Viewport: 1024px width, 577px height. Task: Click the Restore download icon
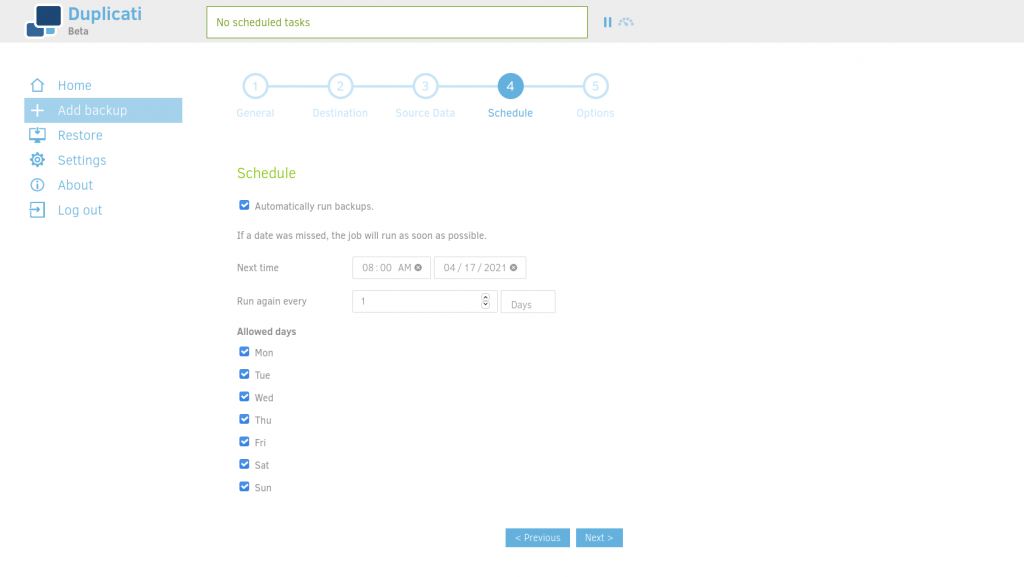click(x=37, y=135)
